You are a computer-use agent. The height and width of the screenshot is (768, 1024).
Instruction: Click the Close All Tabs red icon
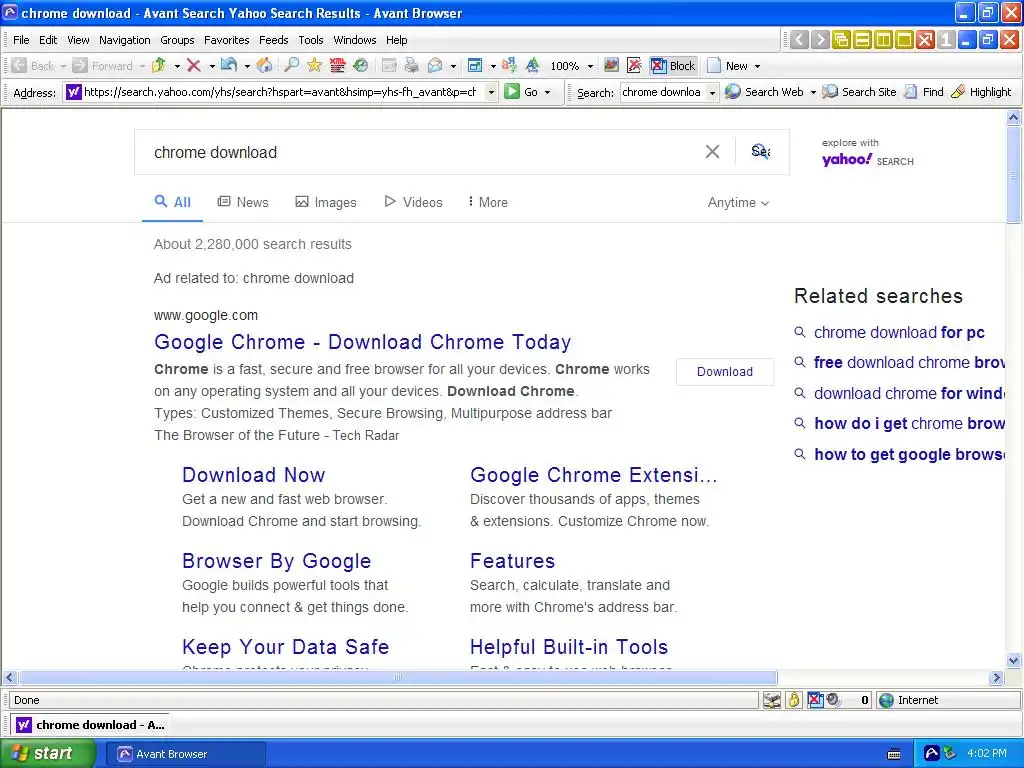click(x=925, y=40)
